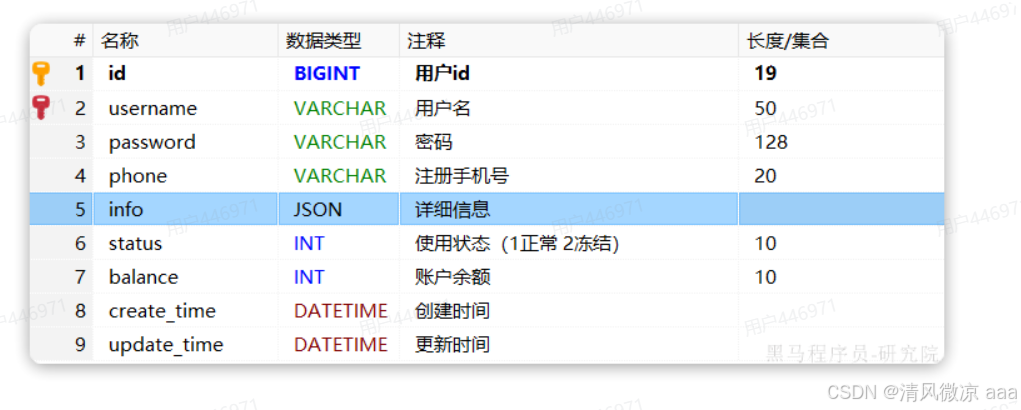1021x410 pixels.
Task: Select row number 9
Action: 80,344
